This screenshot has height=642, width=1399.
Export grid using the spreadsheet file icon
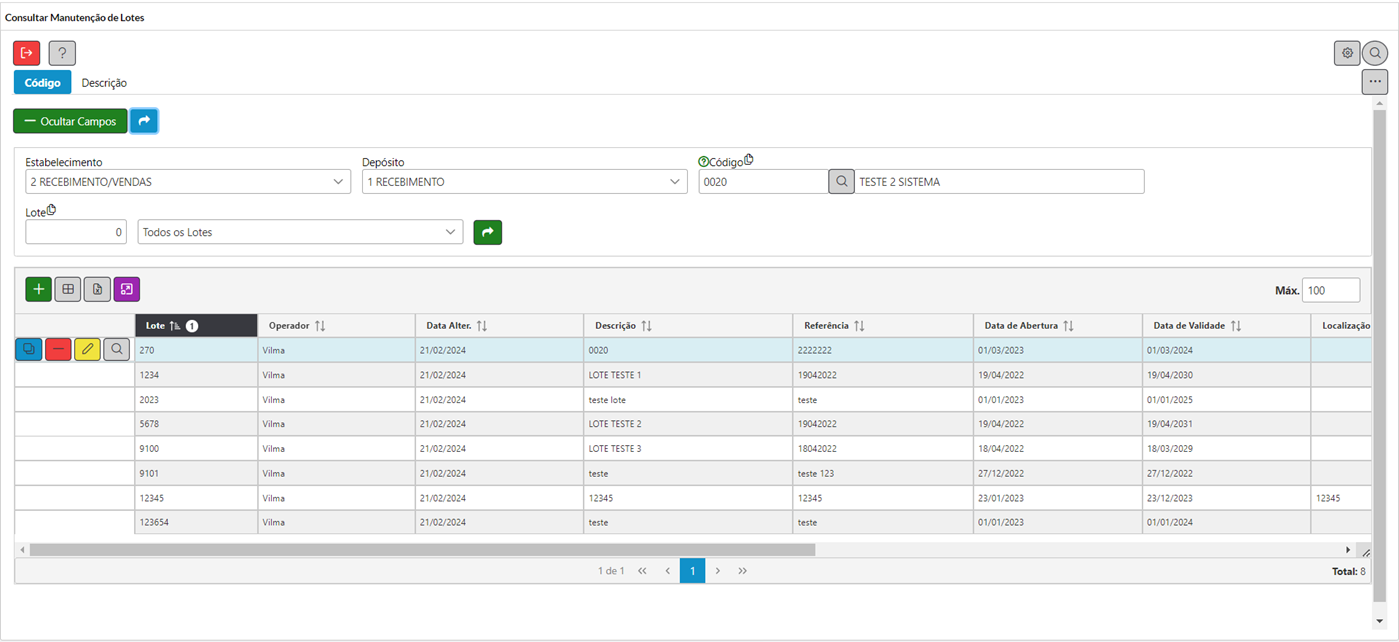tap(97, 289)
